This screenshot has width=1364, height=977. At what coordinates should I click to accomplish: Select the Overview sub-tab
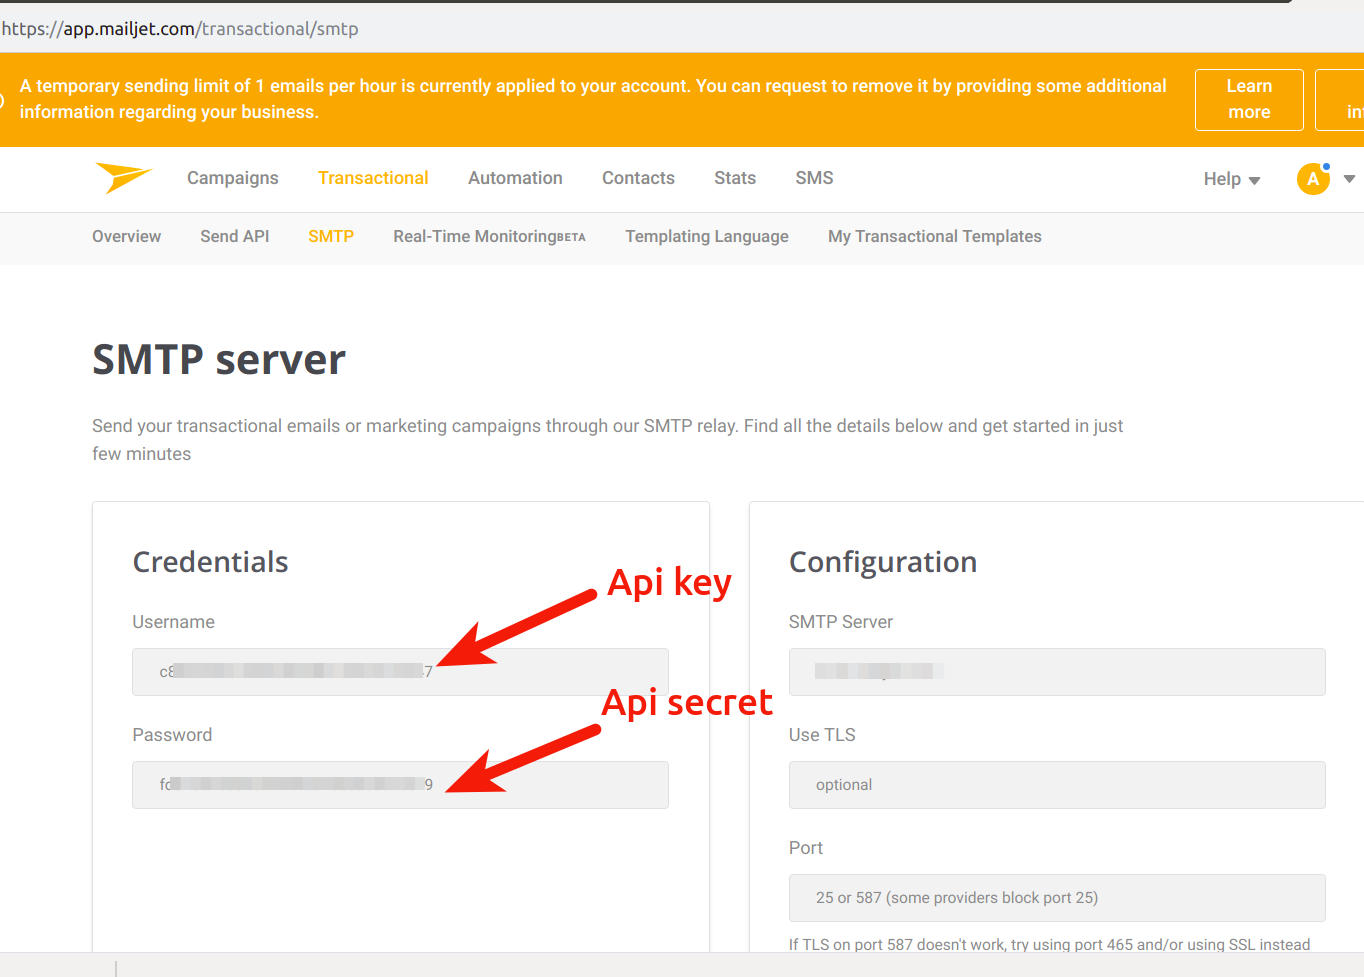(126, 236)
